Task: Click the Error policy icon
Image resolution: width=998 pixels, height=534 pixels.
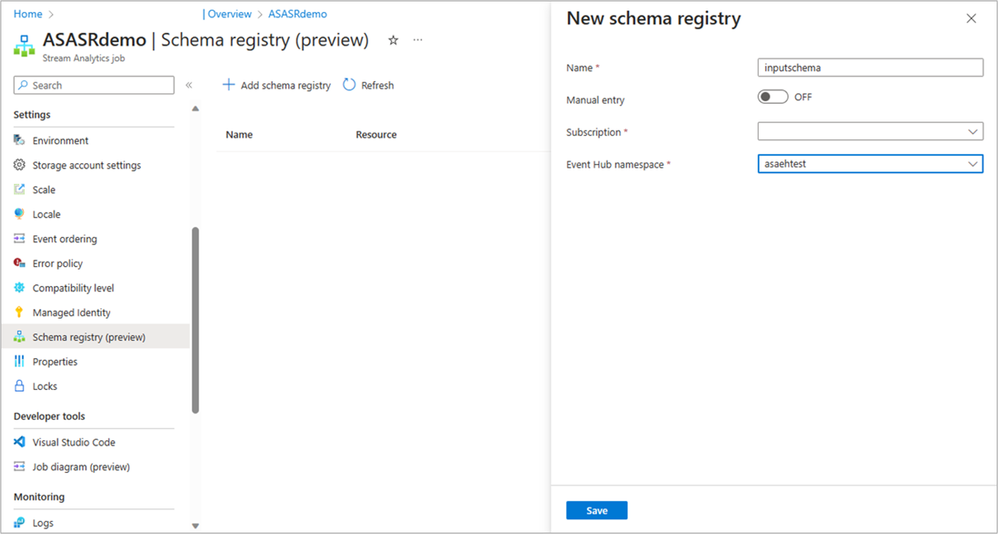Action: (20, 263)
